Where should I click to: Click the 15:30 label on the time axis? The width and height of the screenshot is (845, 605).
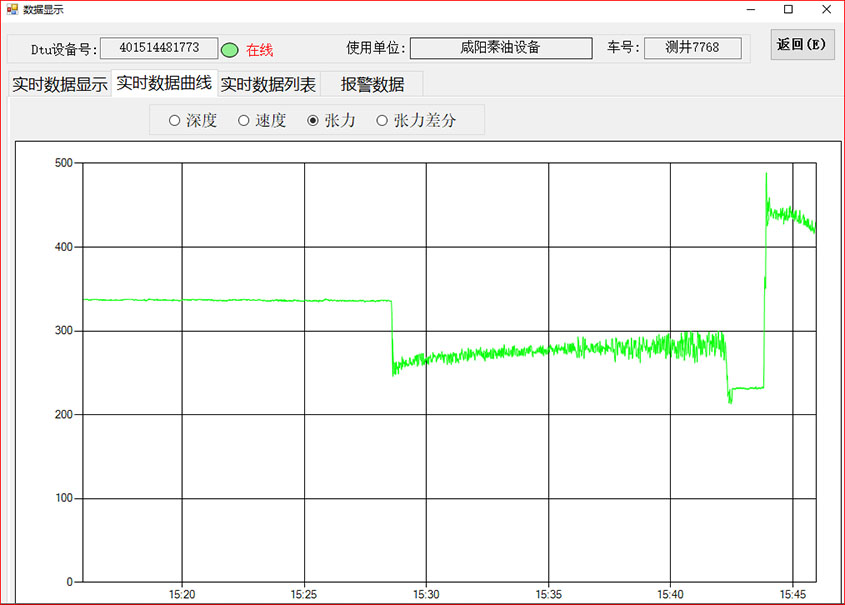pyautogui.click(x=426, y=592)
